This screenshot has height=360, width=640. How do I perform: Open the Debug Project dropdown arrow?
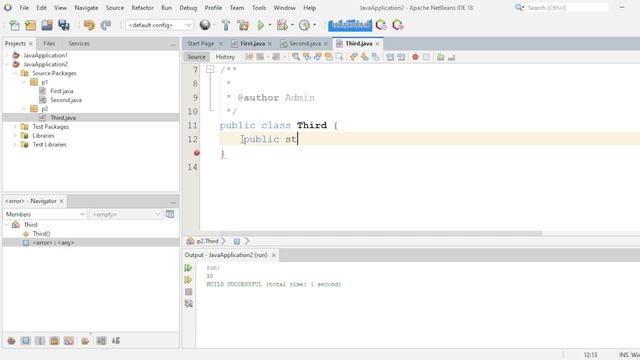tap(292, 25)
